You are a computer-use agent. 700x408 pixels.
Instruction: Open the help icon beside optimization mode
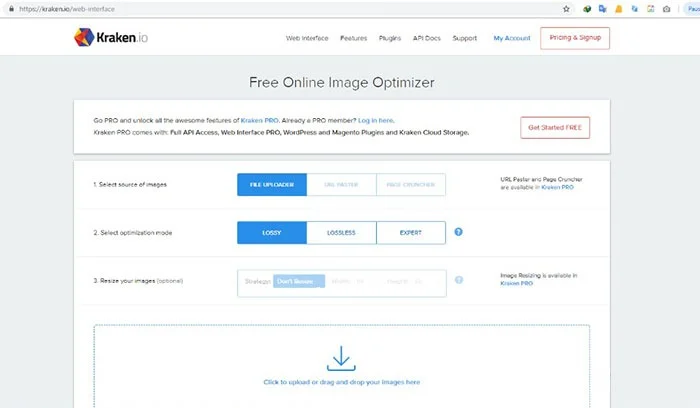point(458,232)
